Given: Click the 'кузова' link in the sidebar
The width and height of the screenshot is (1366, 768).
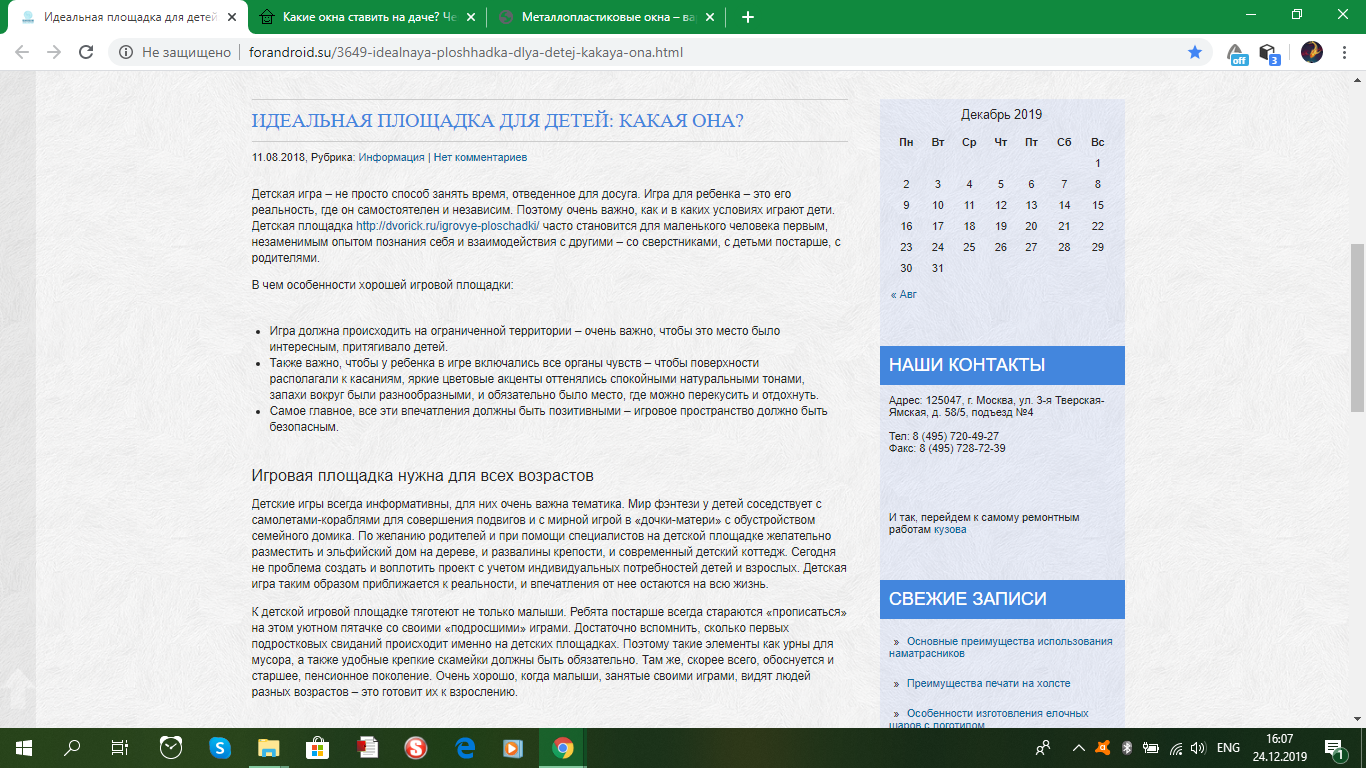Looking at the screenshot, I should pos(950,530).
